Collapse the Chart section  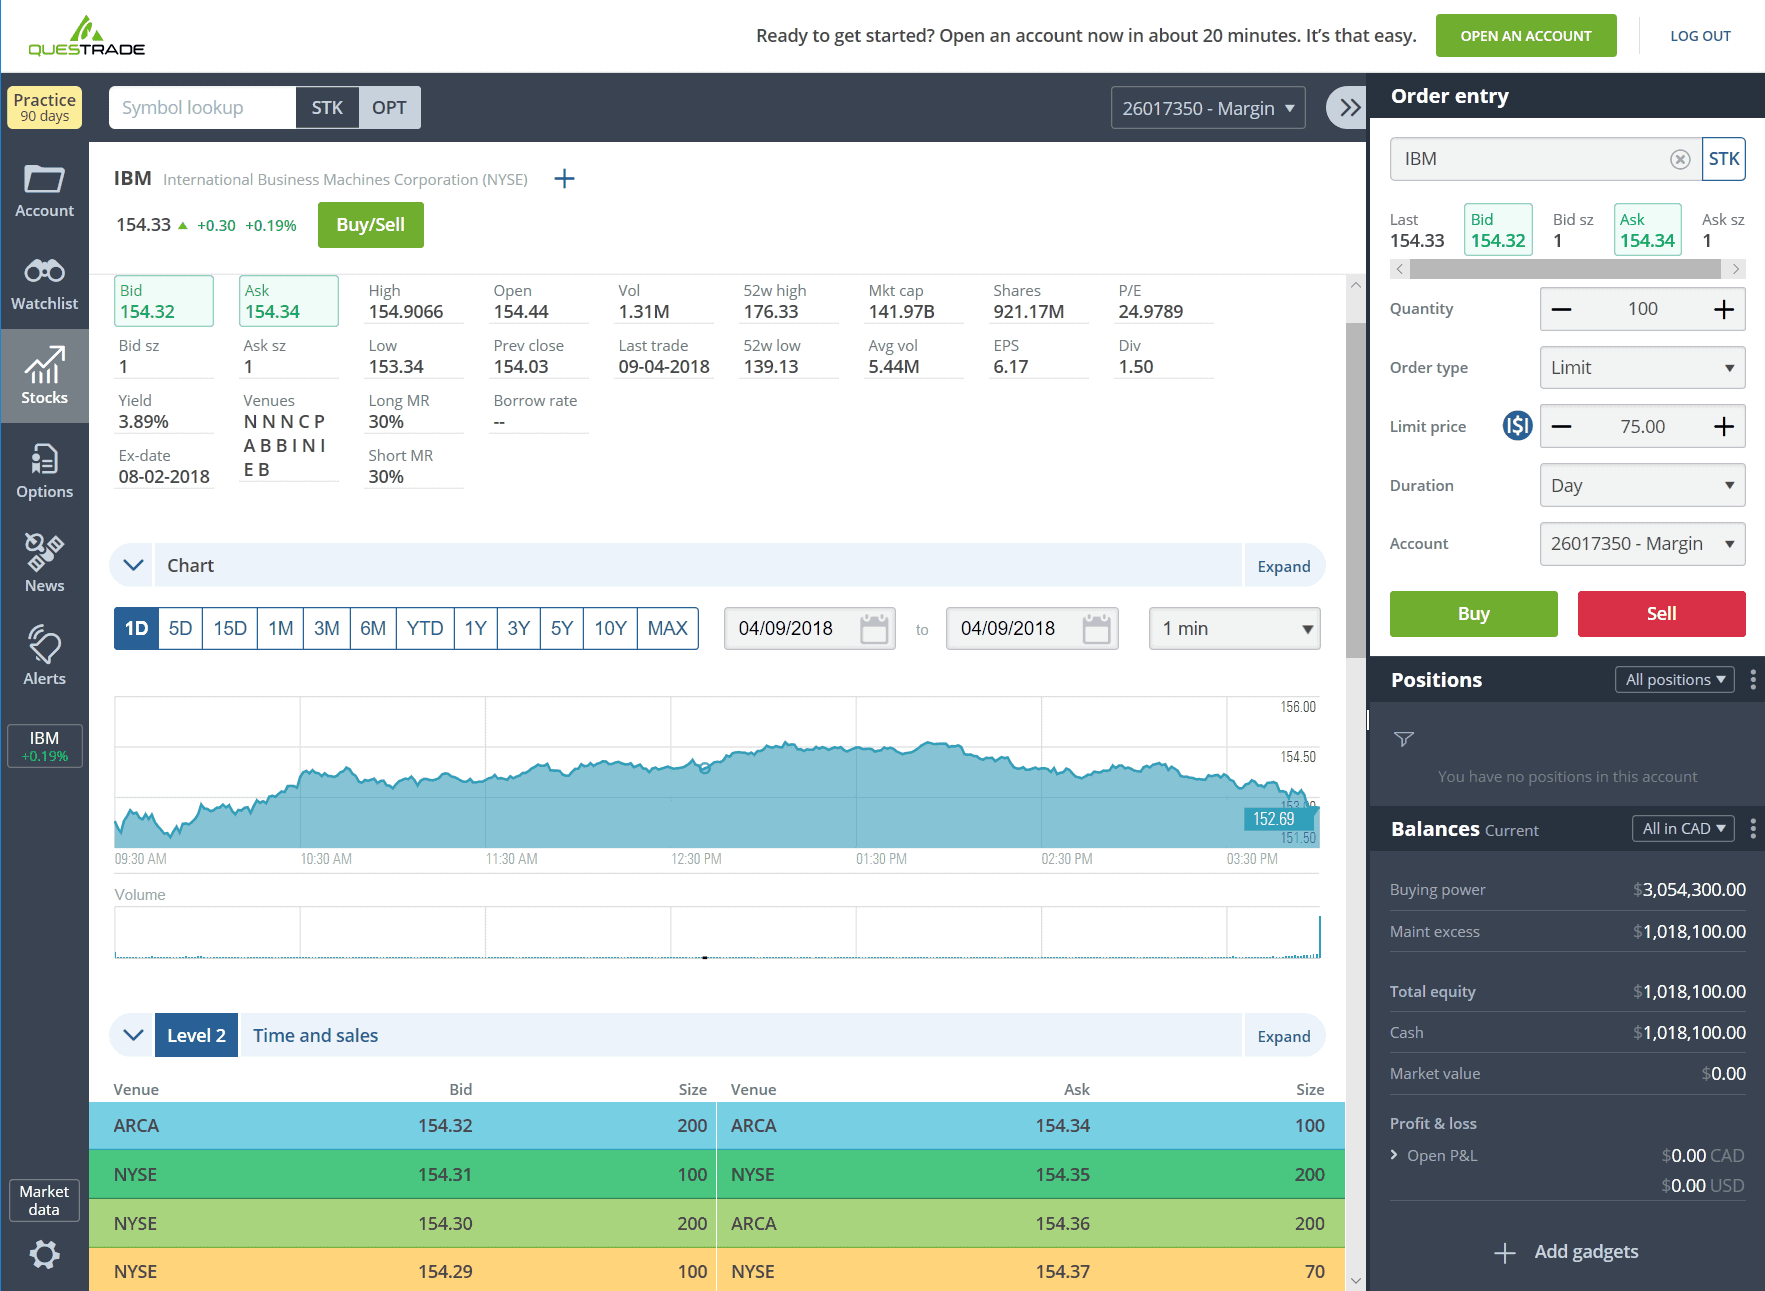click(133, 566)
